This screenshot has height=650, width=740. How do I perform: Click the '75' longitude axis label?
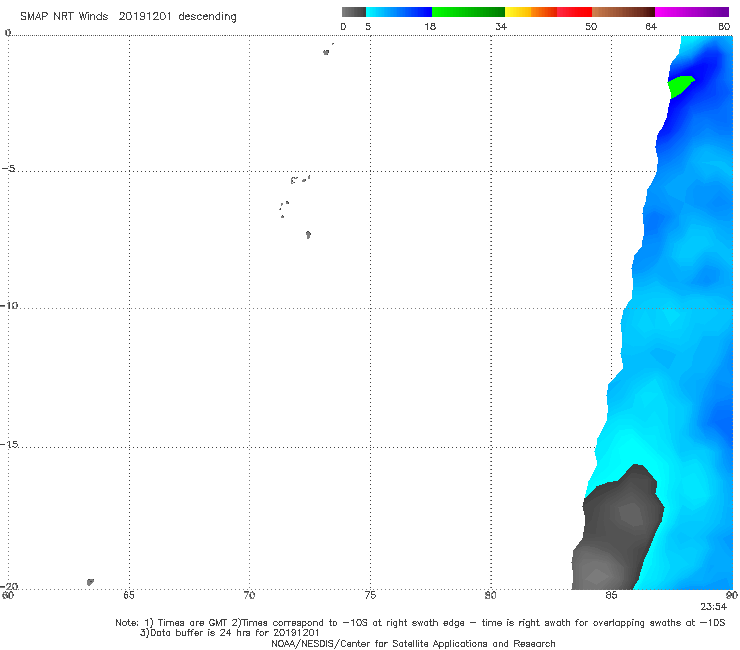(x=370, y=595)
